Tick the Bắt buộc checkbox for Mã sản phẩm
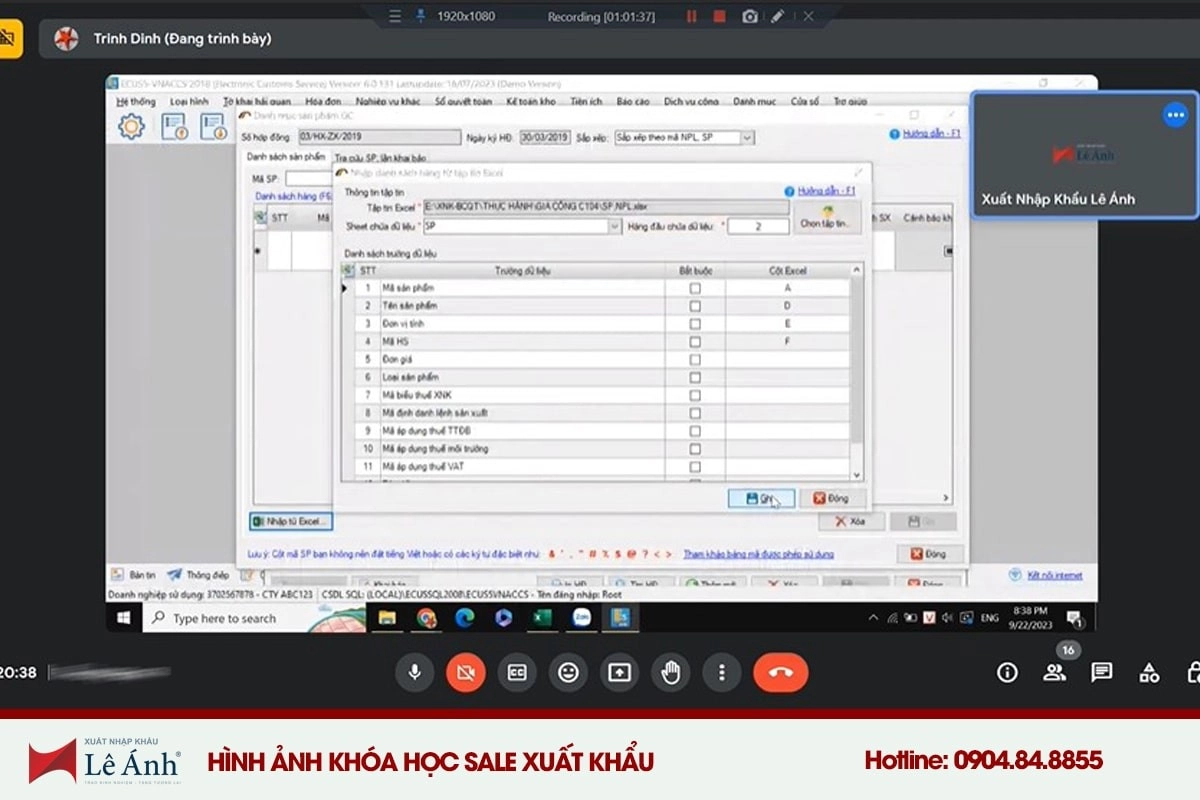The image size is (1200, 800). (x=695, y=288)
